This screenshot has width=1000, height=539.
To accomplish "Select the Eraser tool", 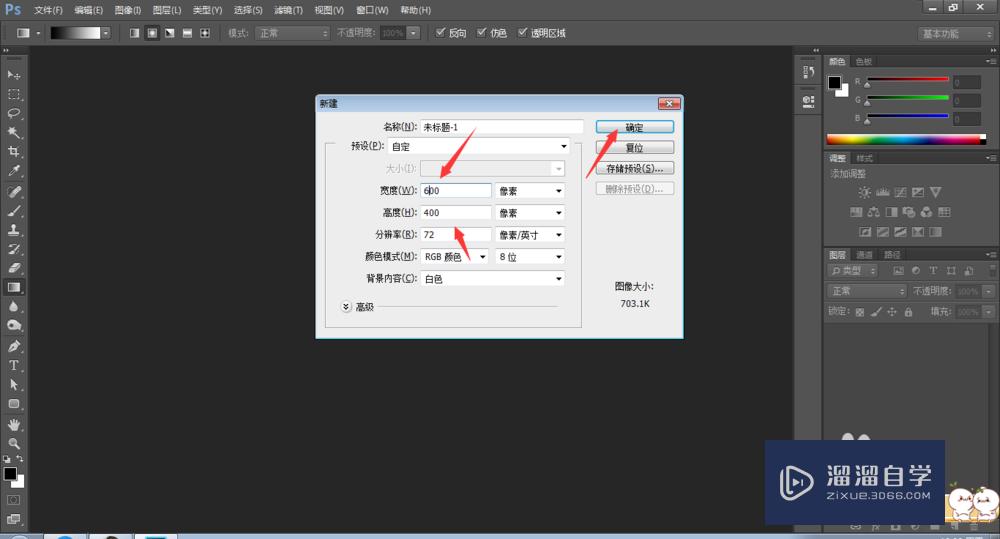I will (13, 268).
